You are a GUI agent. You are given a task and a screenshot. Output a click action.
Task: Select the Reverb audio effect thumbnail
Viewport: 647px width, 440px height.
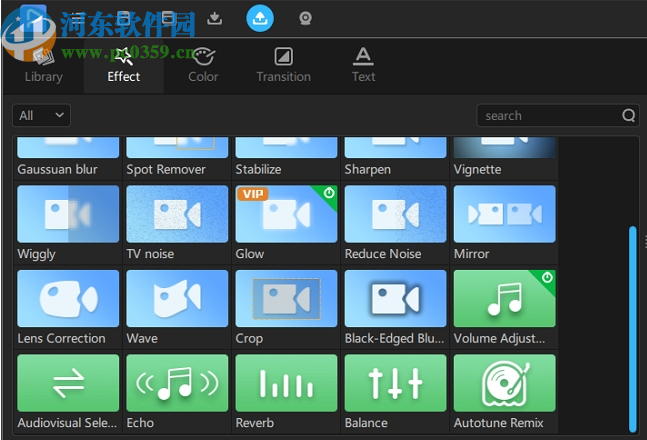pyautogui.click(x=286, y=383)
